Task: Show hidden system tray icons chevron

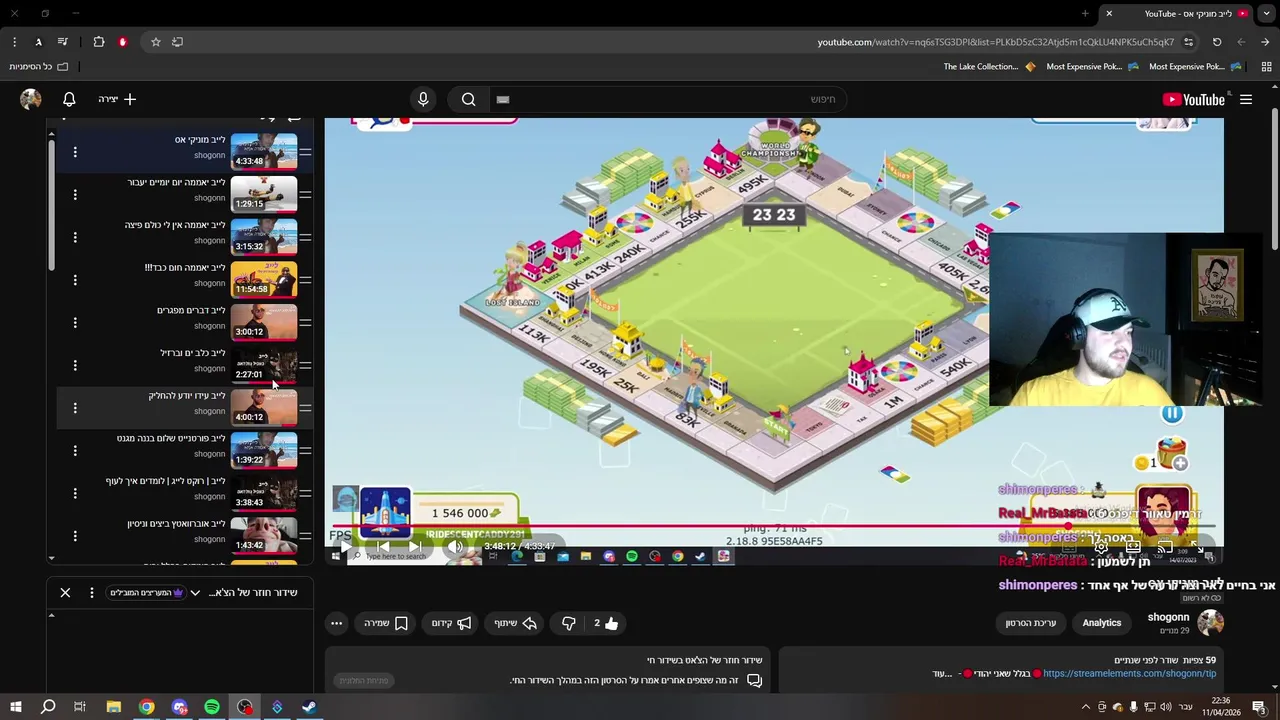Action: pyautogui.click(x=1085, y=707)
